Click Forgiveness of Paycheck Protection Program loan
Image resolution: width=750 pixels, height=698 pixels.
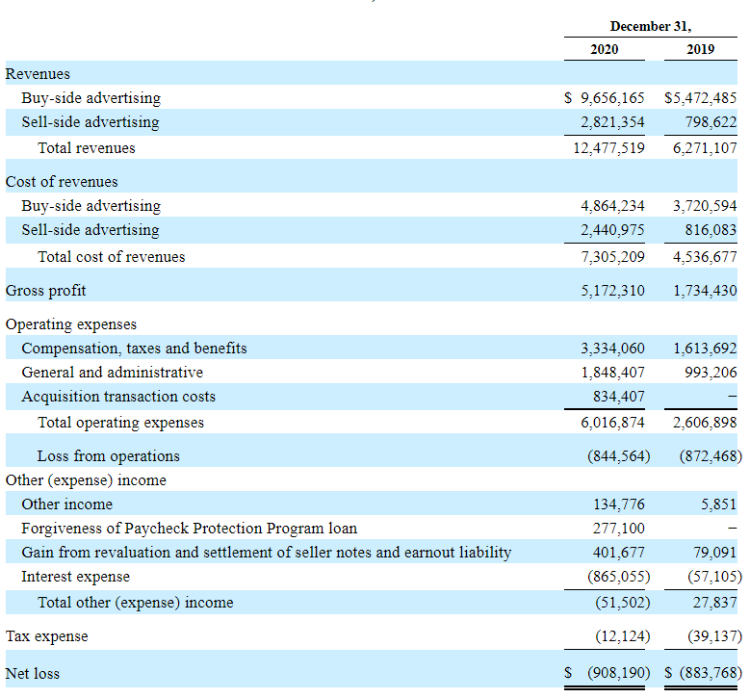(x=189, y=528)
